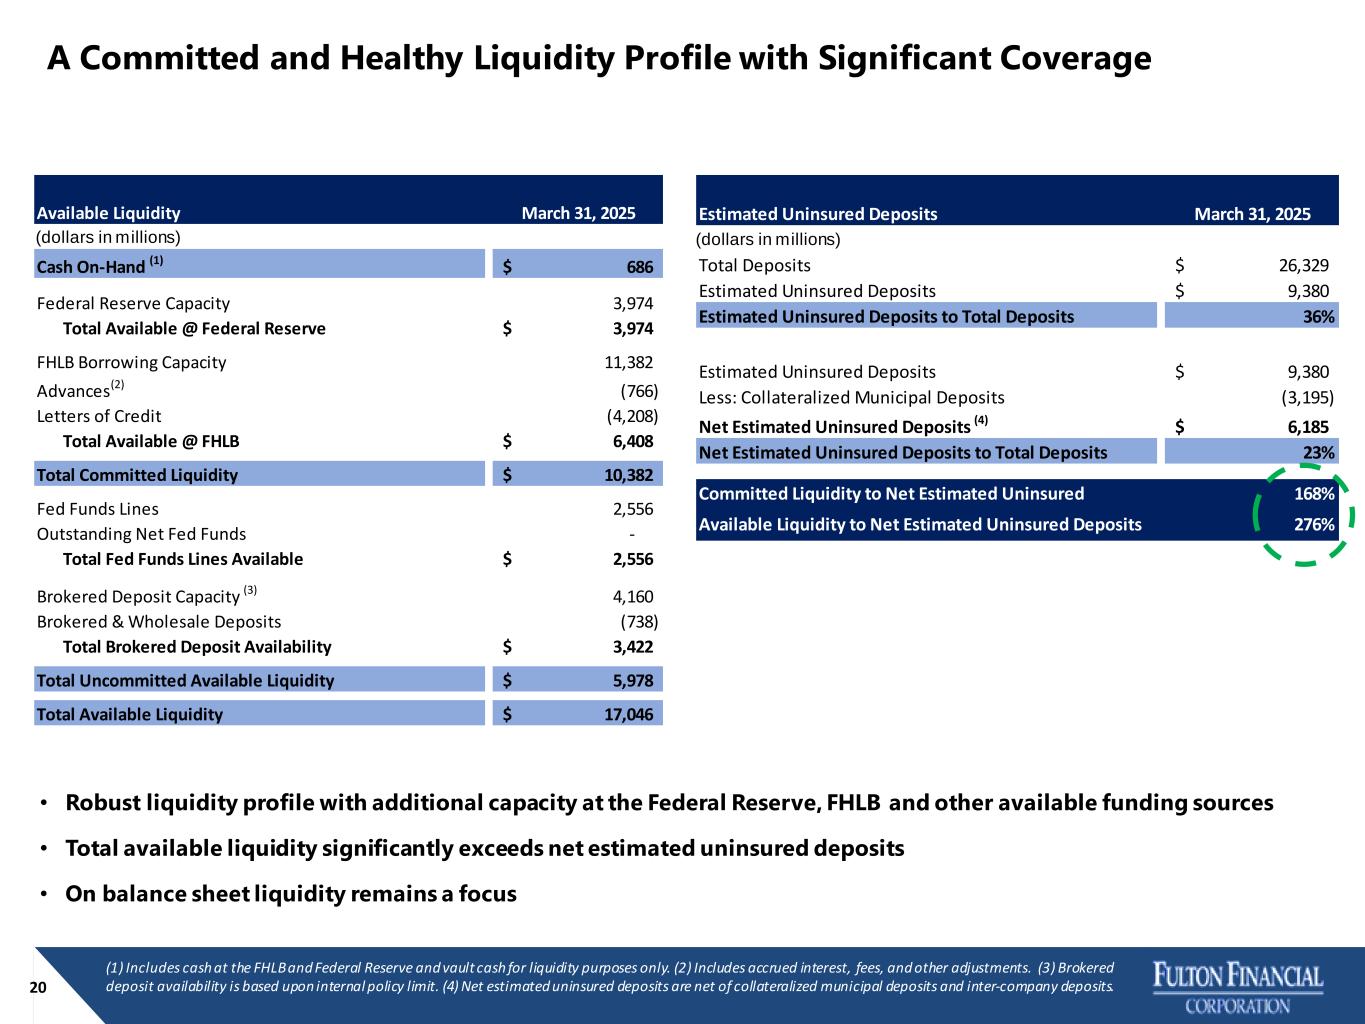The image size is (1365, 1024).
Task: Click the bullet about on balance sheet liquidity
Action: [290, 894]
